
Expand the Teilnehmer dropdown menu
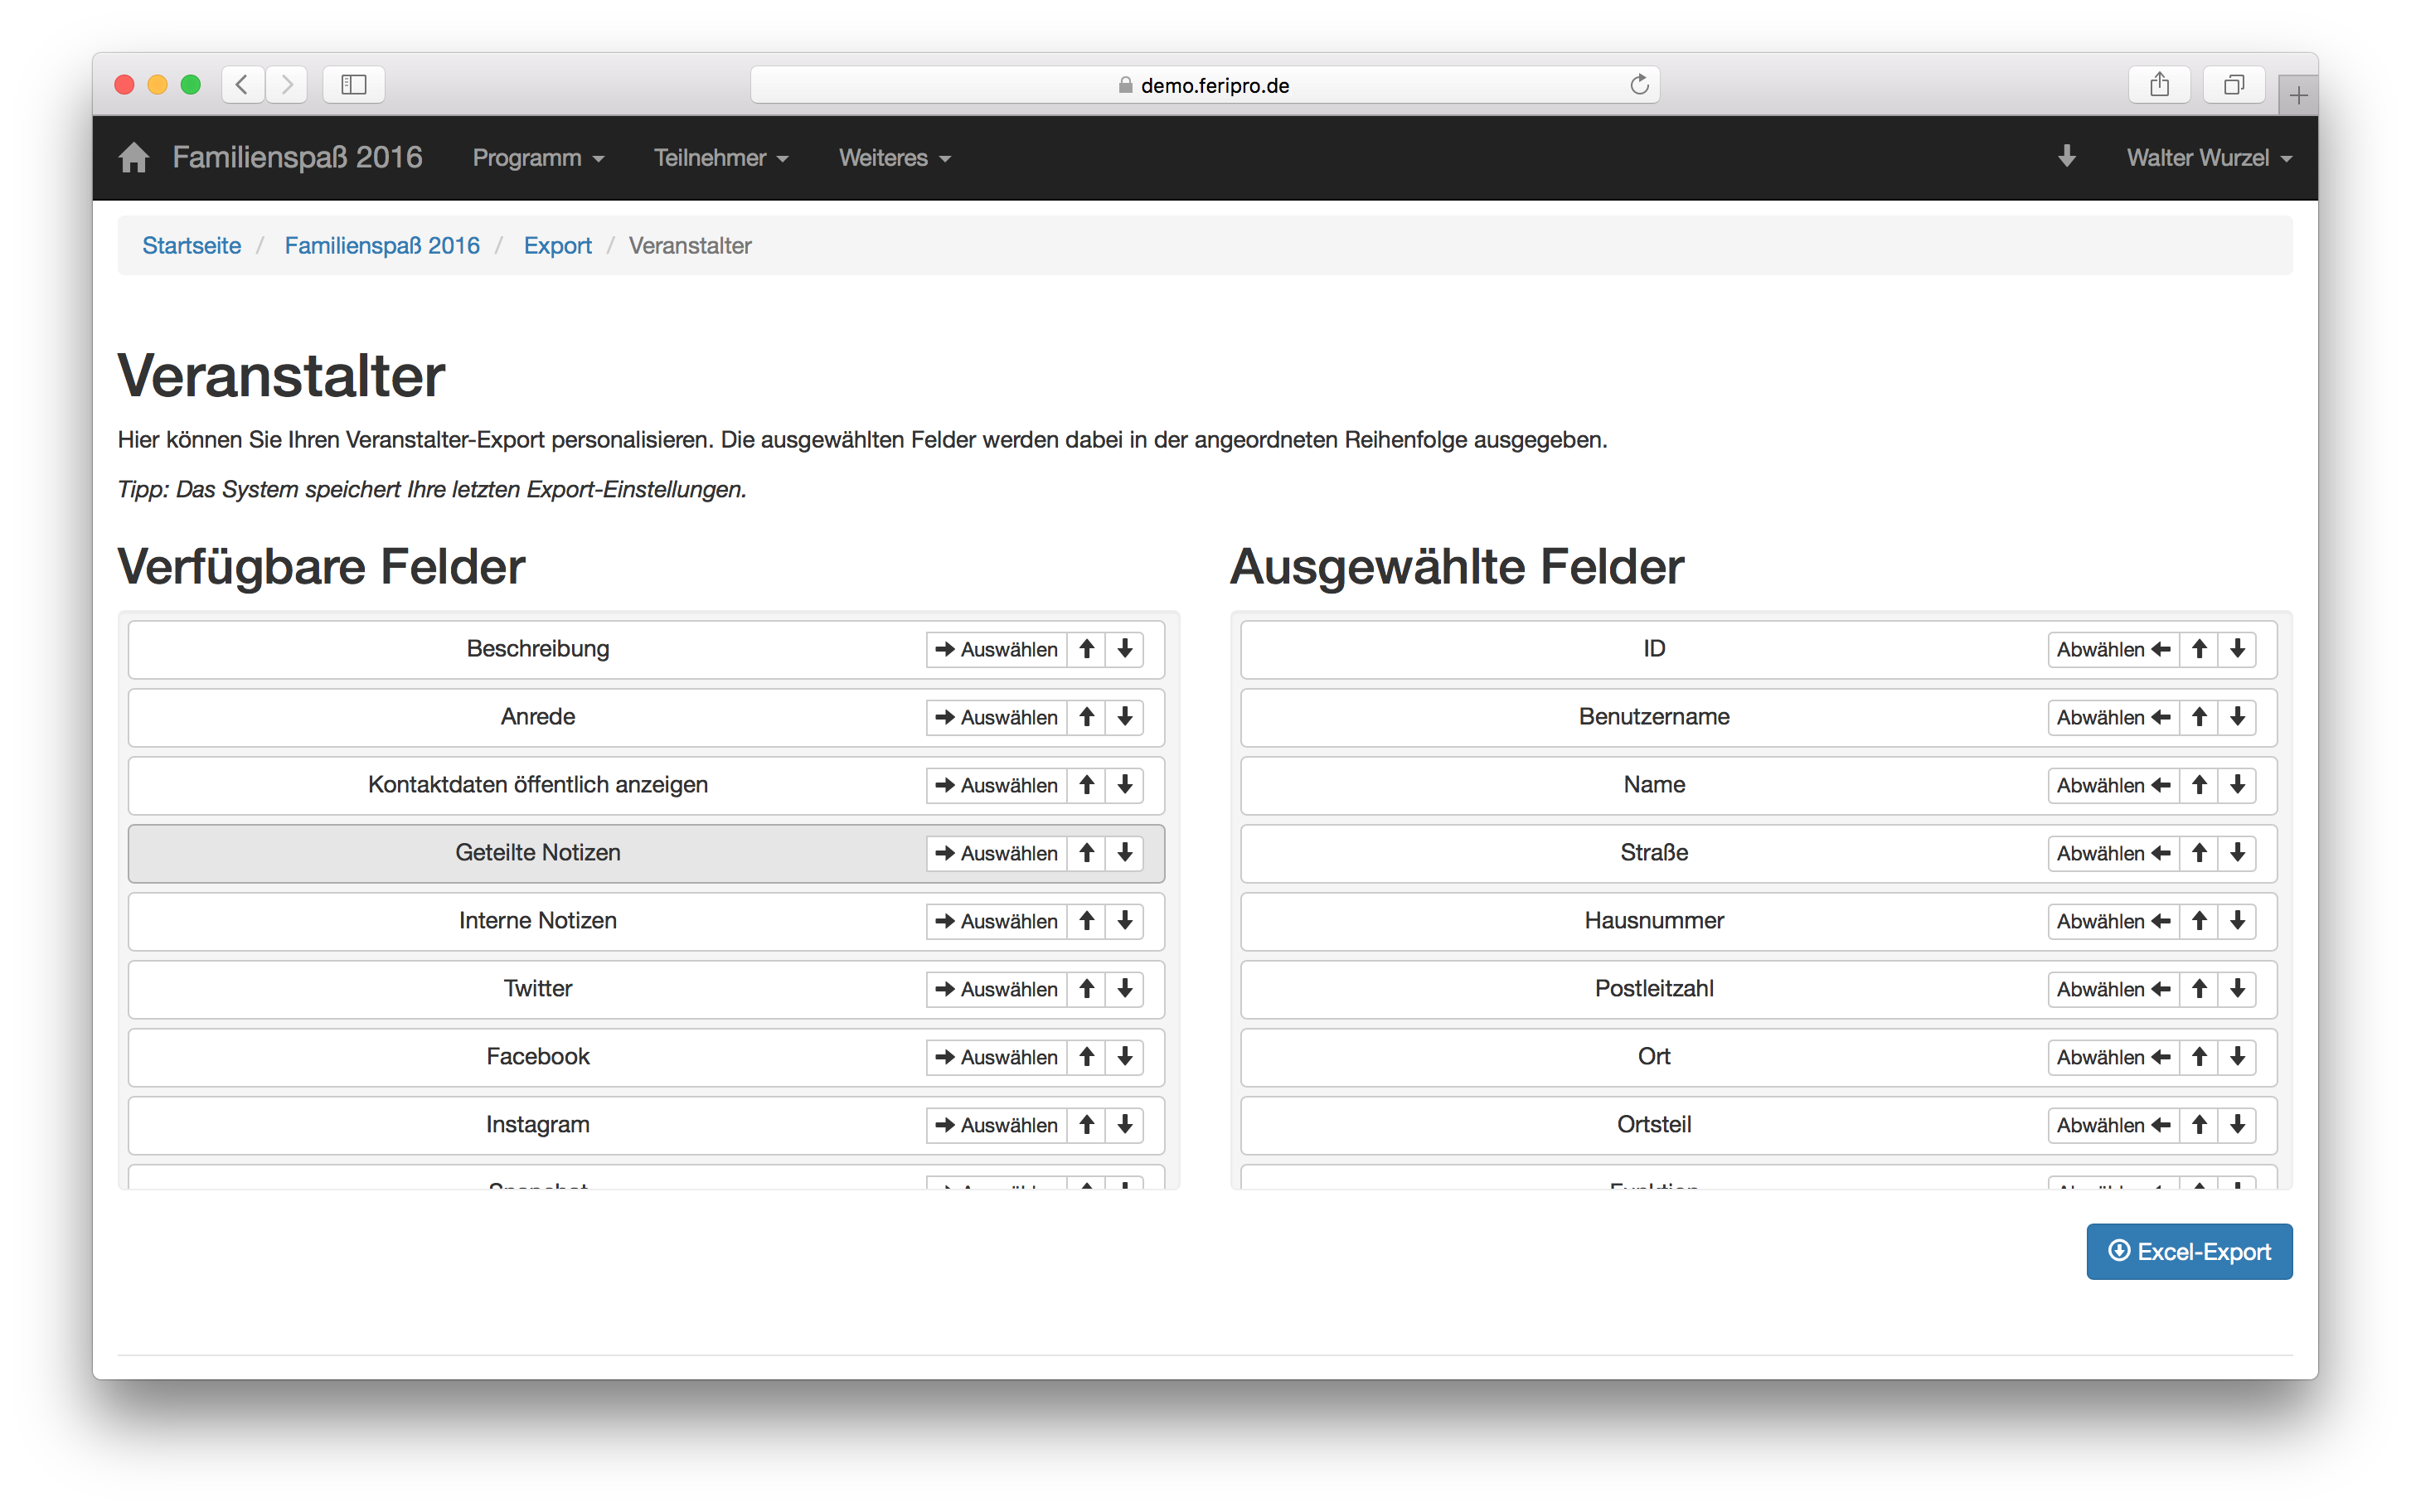pyautogui.click(x=721, y=158)
